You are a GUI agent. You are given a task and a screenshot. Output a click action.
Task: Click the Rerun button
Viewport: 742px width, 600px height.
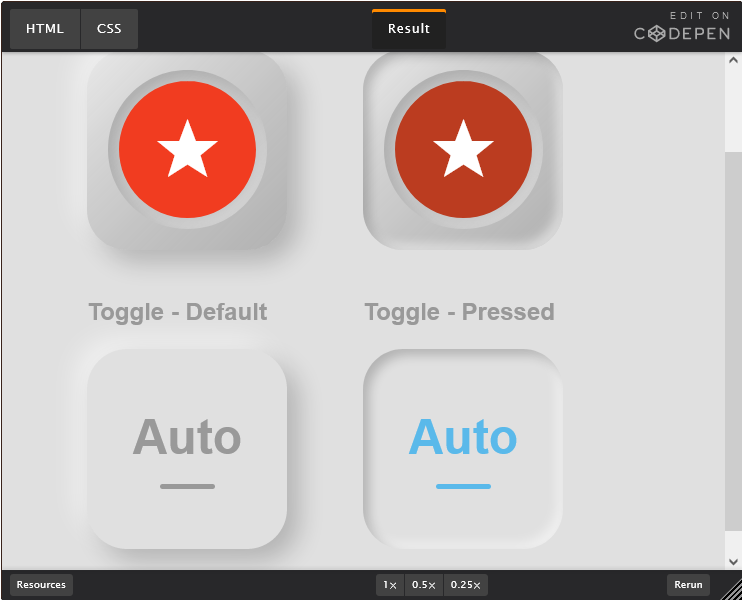[x=688, y=584]
